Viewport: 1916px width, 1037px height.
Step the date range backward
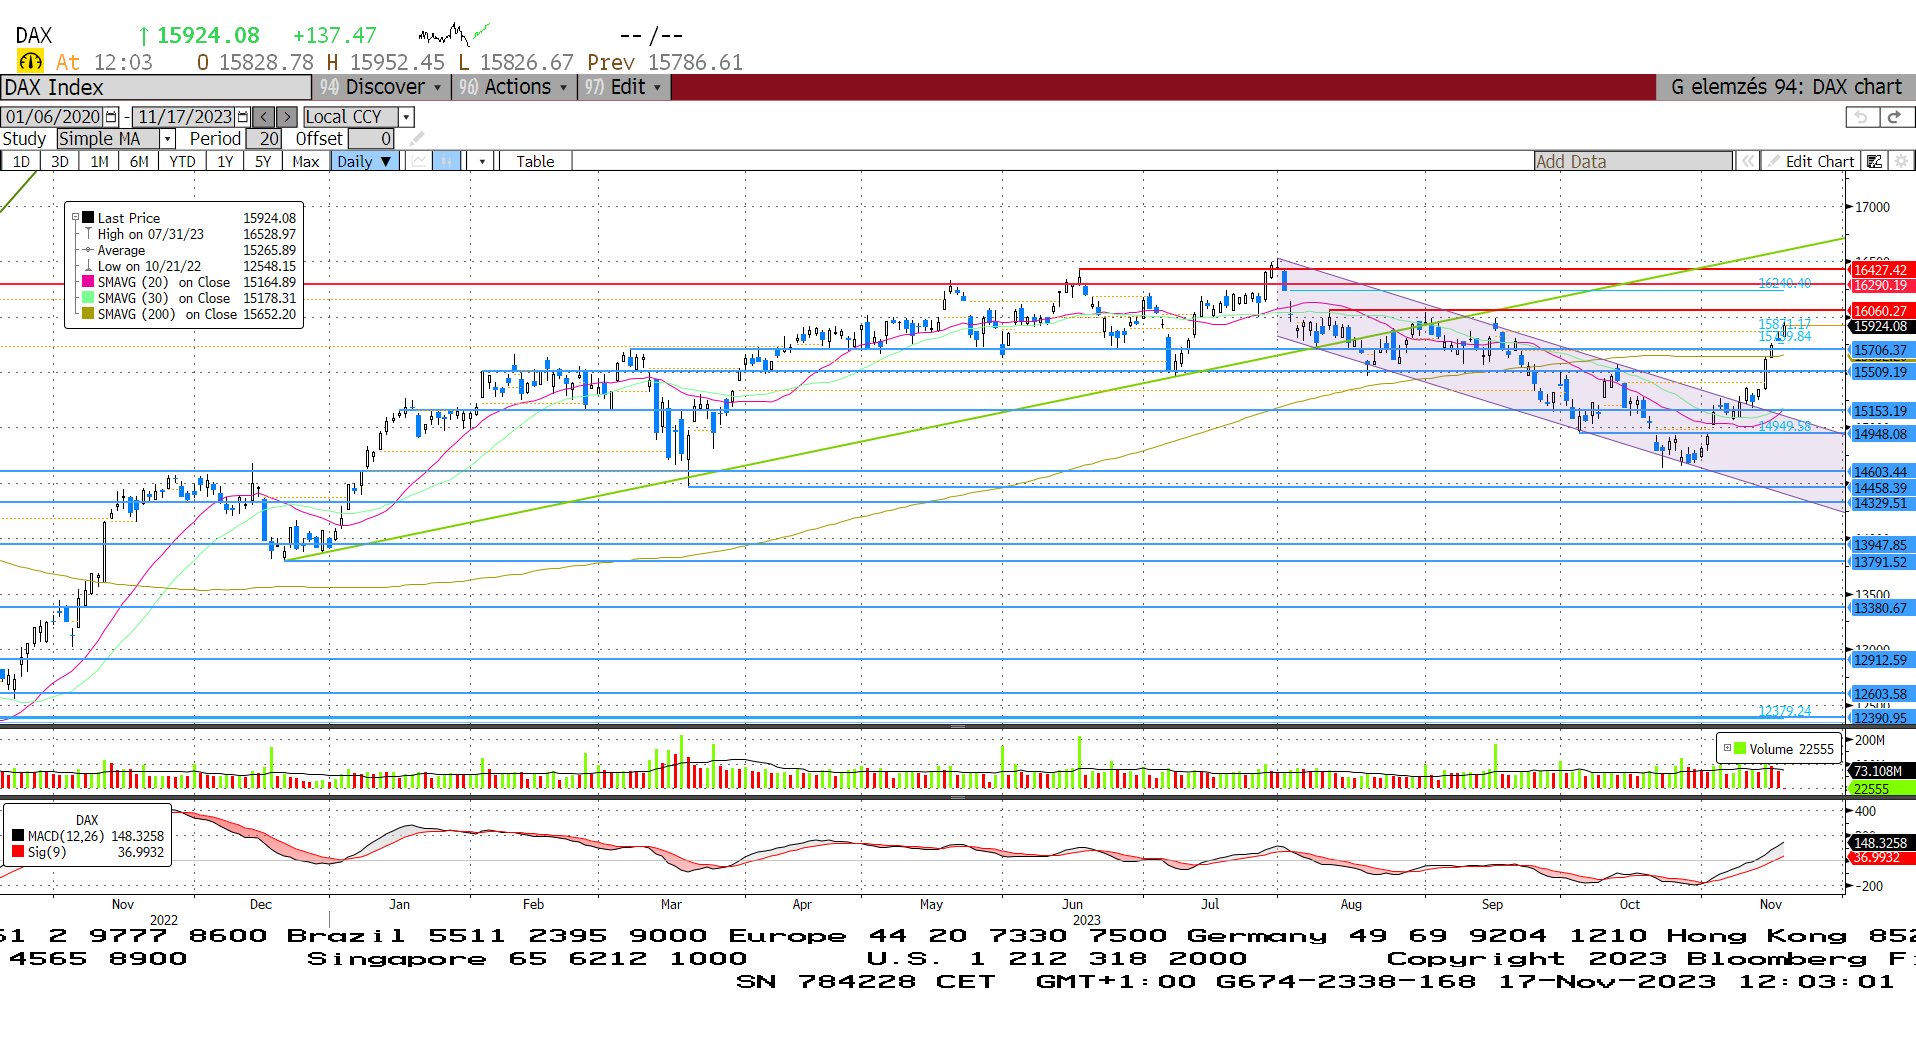tap(264, 117)
